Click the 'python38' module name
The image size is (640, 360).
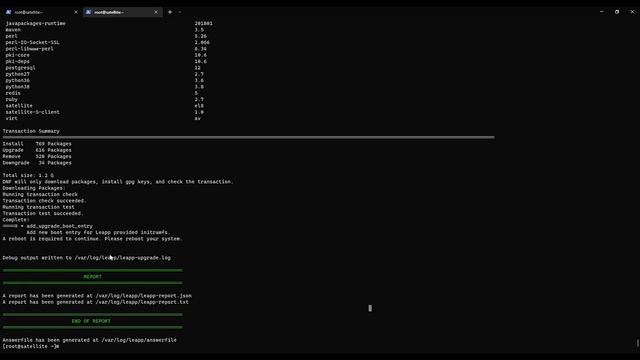[18, 87]
